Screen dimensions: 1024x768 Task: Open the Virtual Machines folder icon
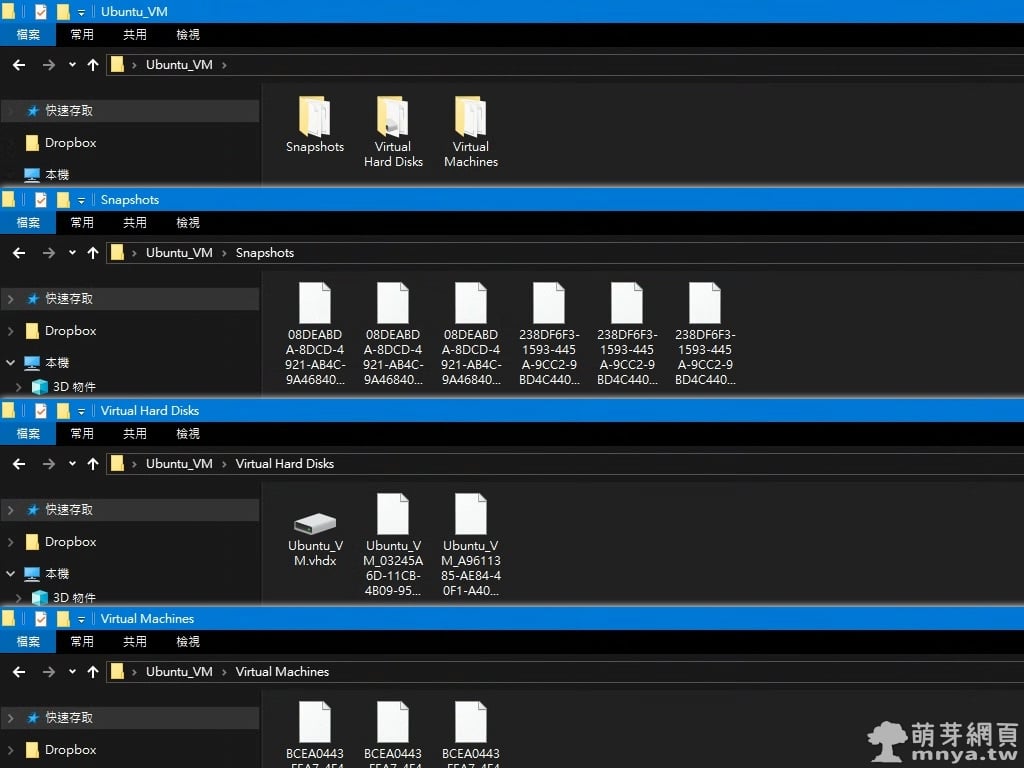(470, 118)
